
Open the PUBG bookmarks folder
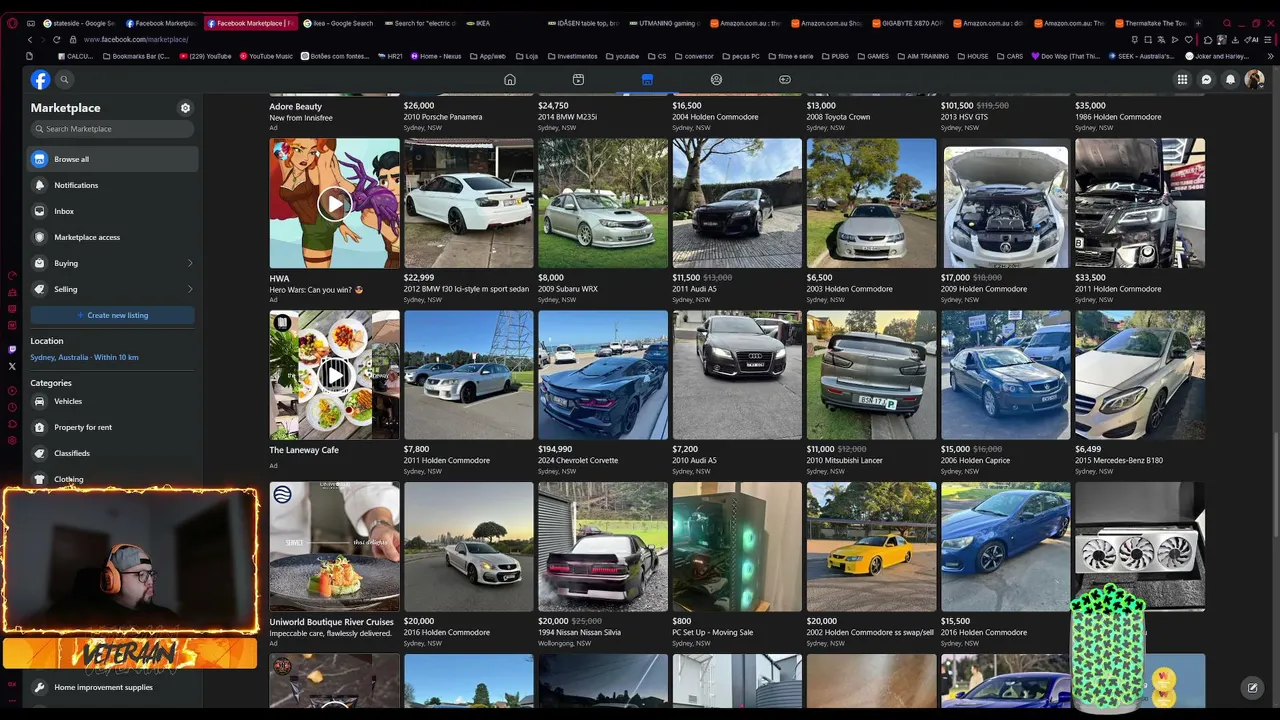835,56
